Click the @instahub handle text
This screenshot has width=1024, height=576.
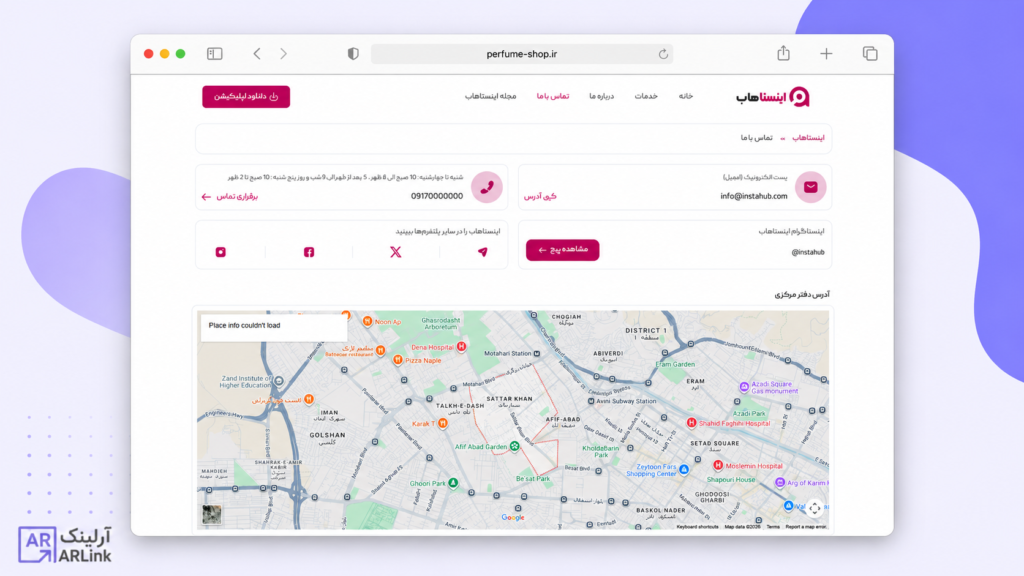[808, 252]
